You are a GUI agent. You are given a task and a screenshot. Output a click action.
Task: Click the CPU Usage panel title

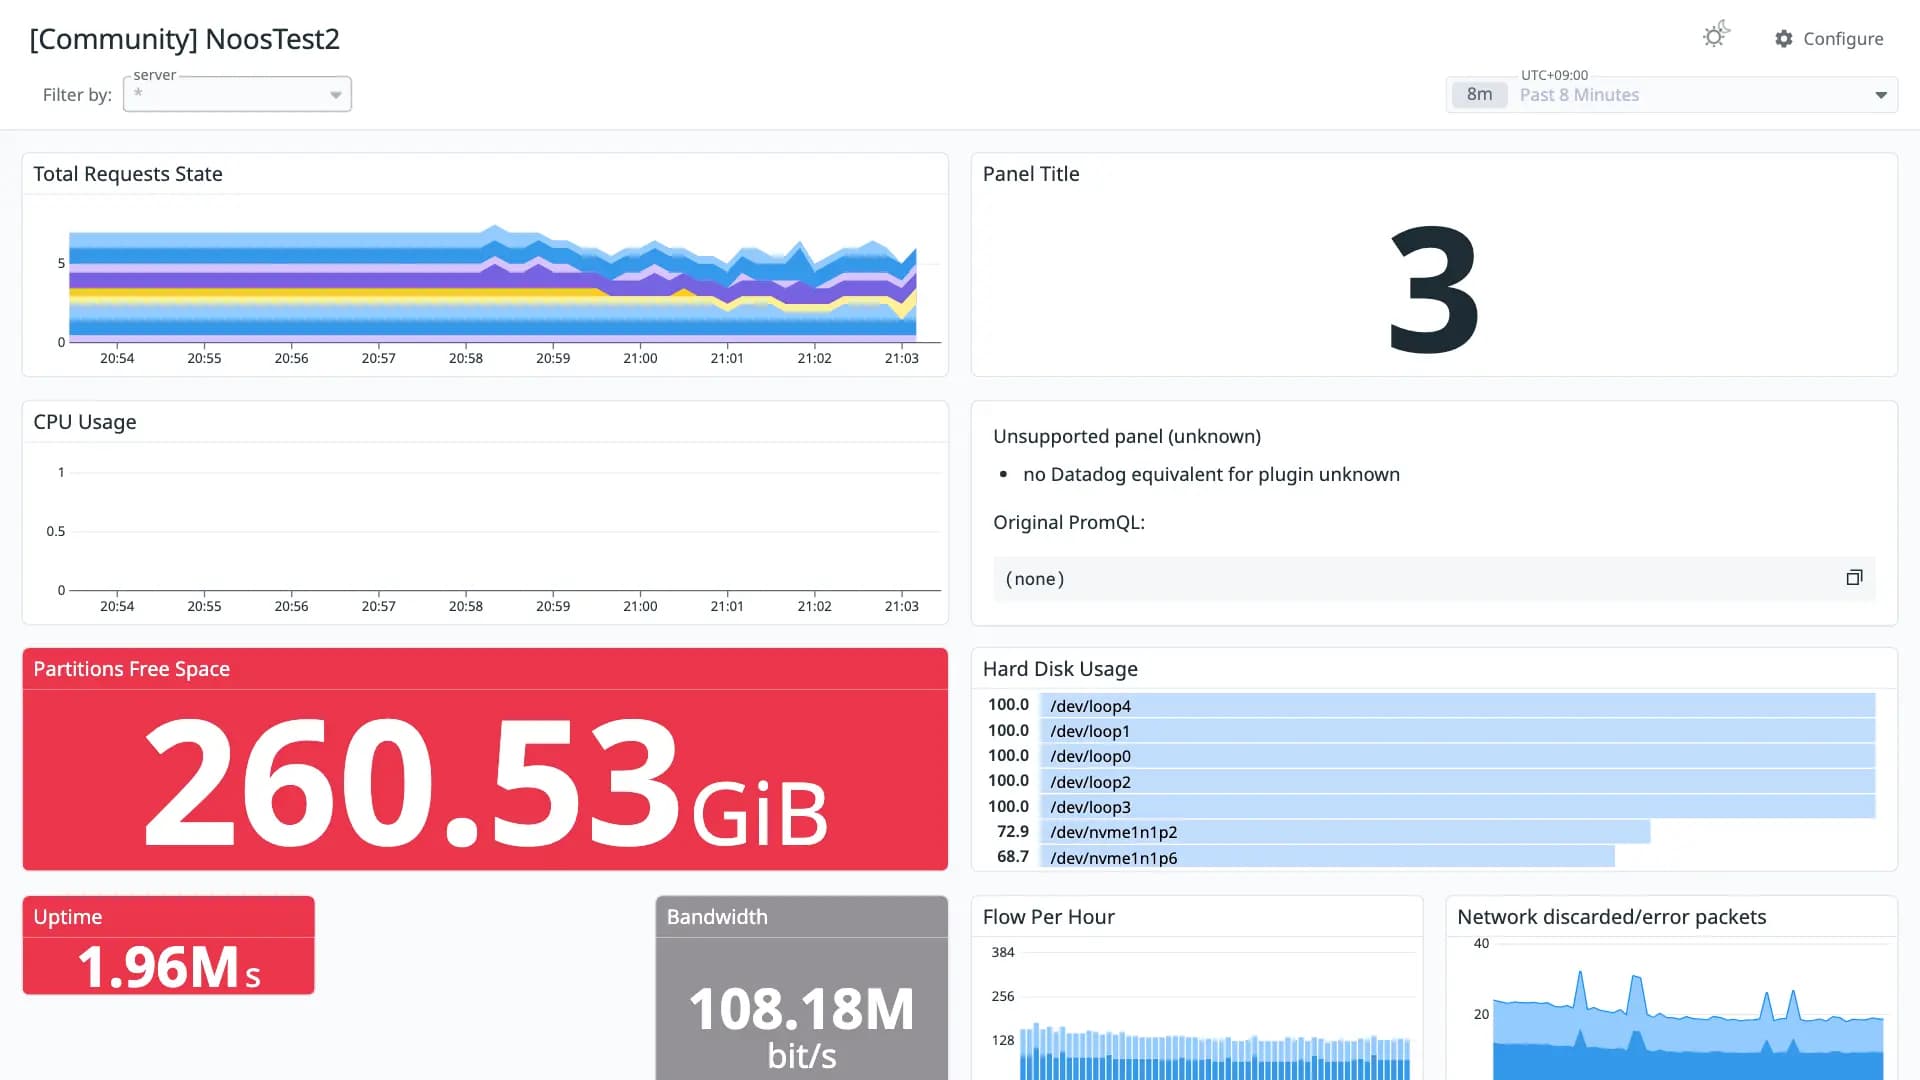[x=85, y=422]
